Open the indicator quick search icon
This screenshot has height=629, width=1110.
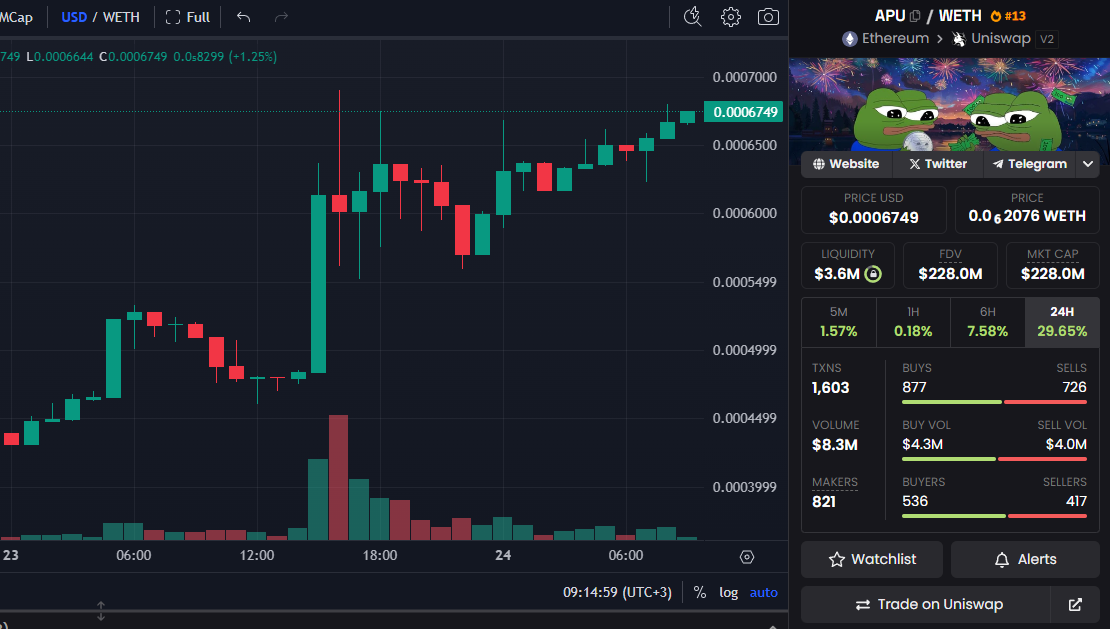(x=692, y=17)
